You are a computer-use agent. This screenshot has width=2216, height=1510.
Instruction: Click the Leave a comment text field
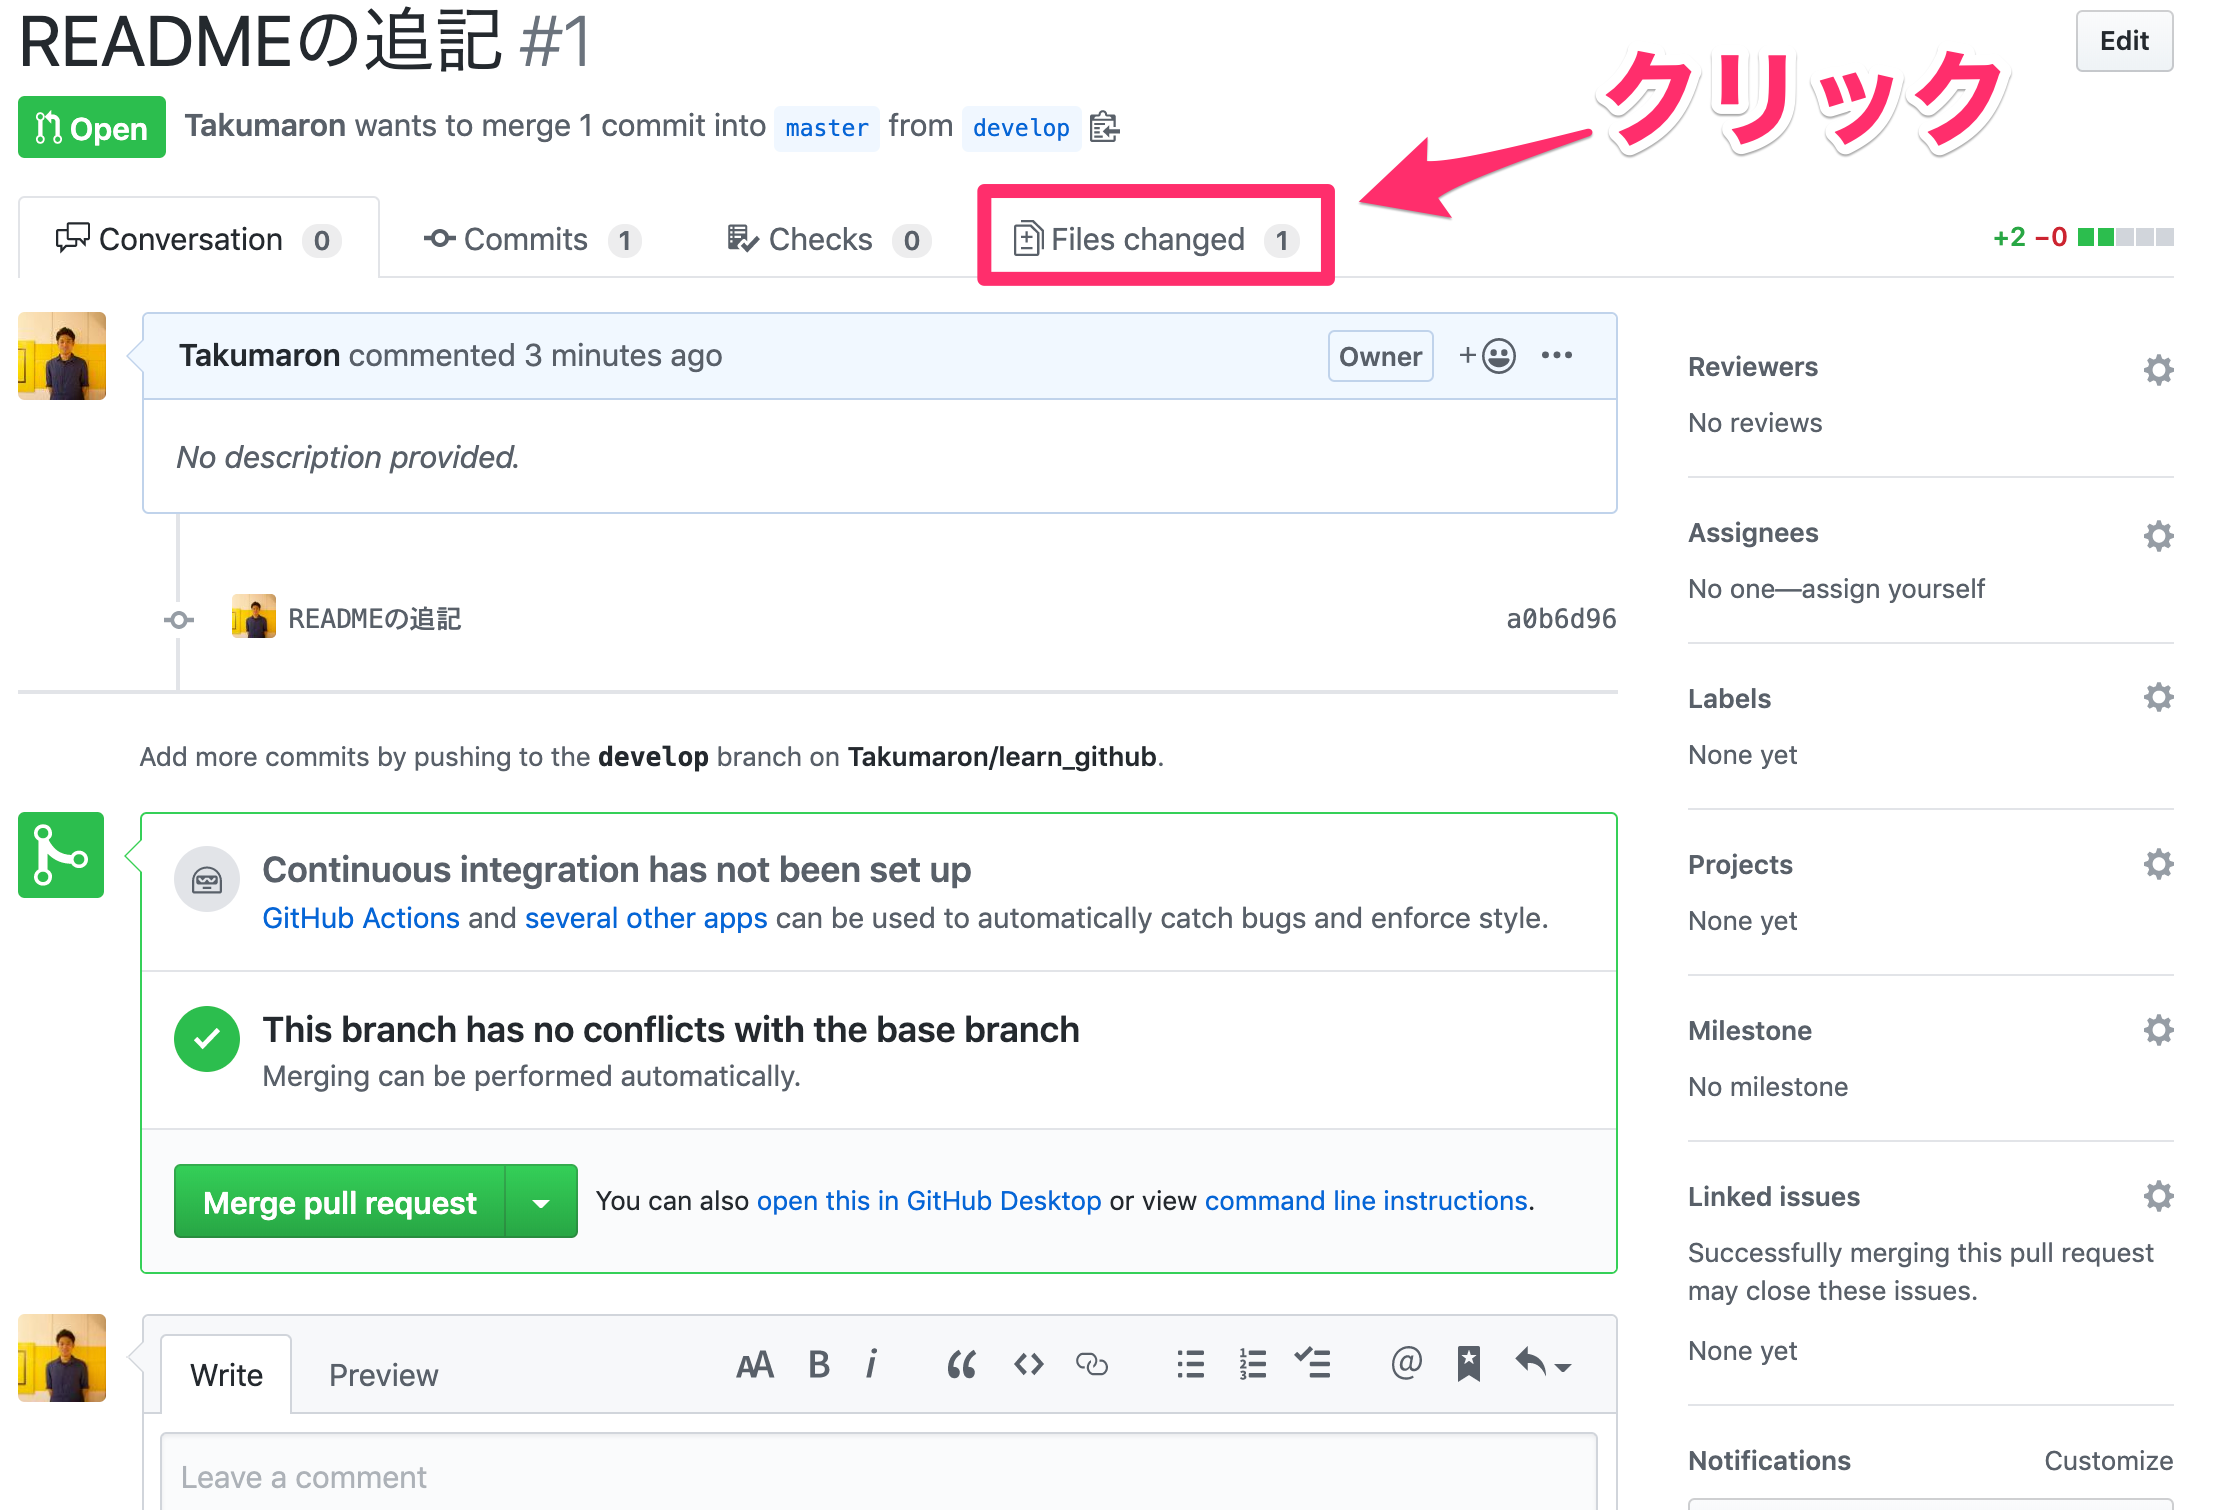(x=879, y=1473)
